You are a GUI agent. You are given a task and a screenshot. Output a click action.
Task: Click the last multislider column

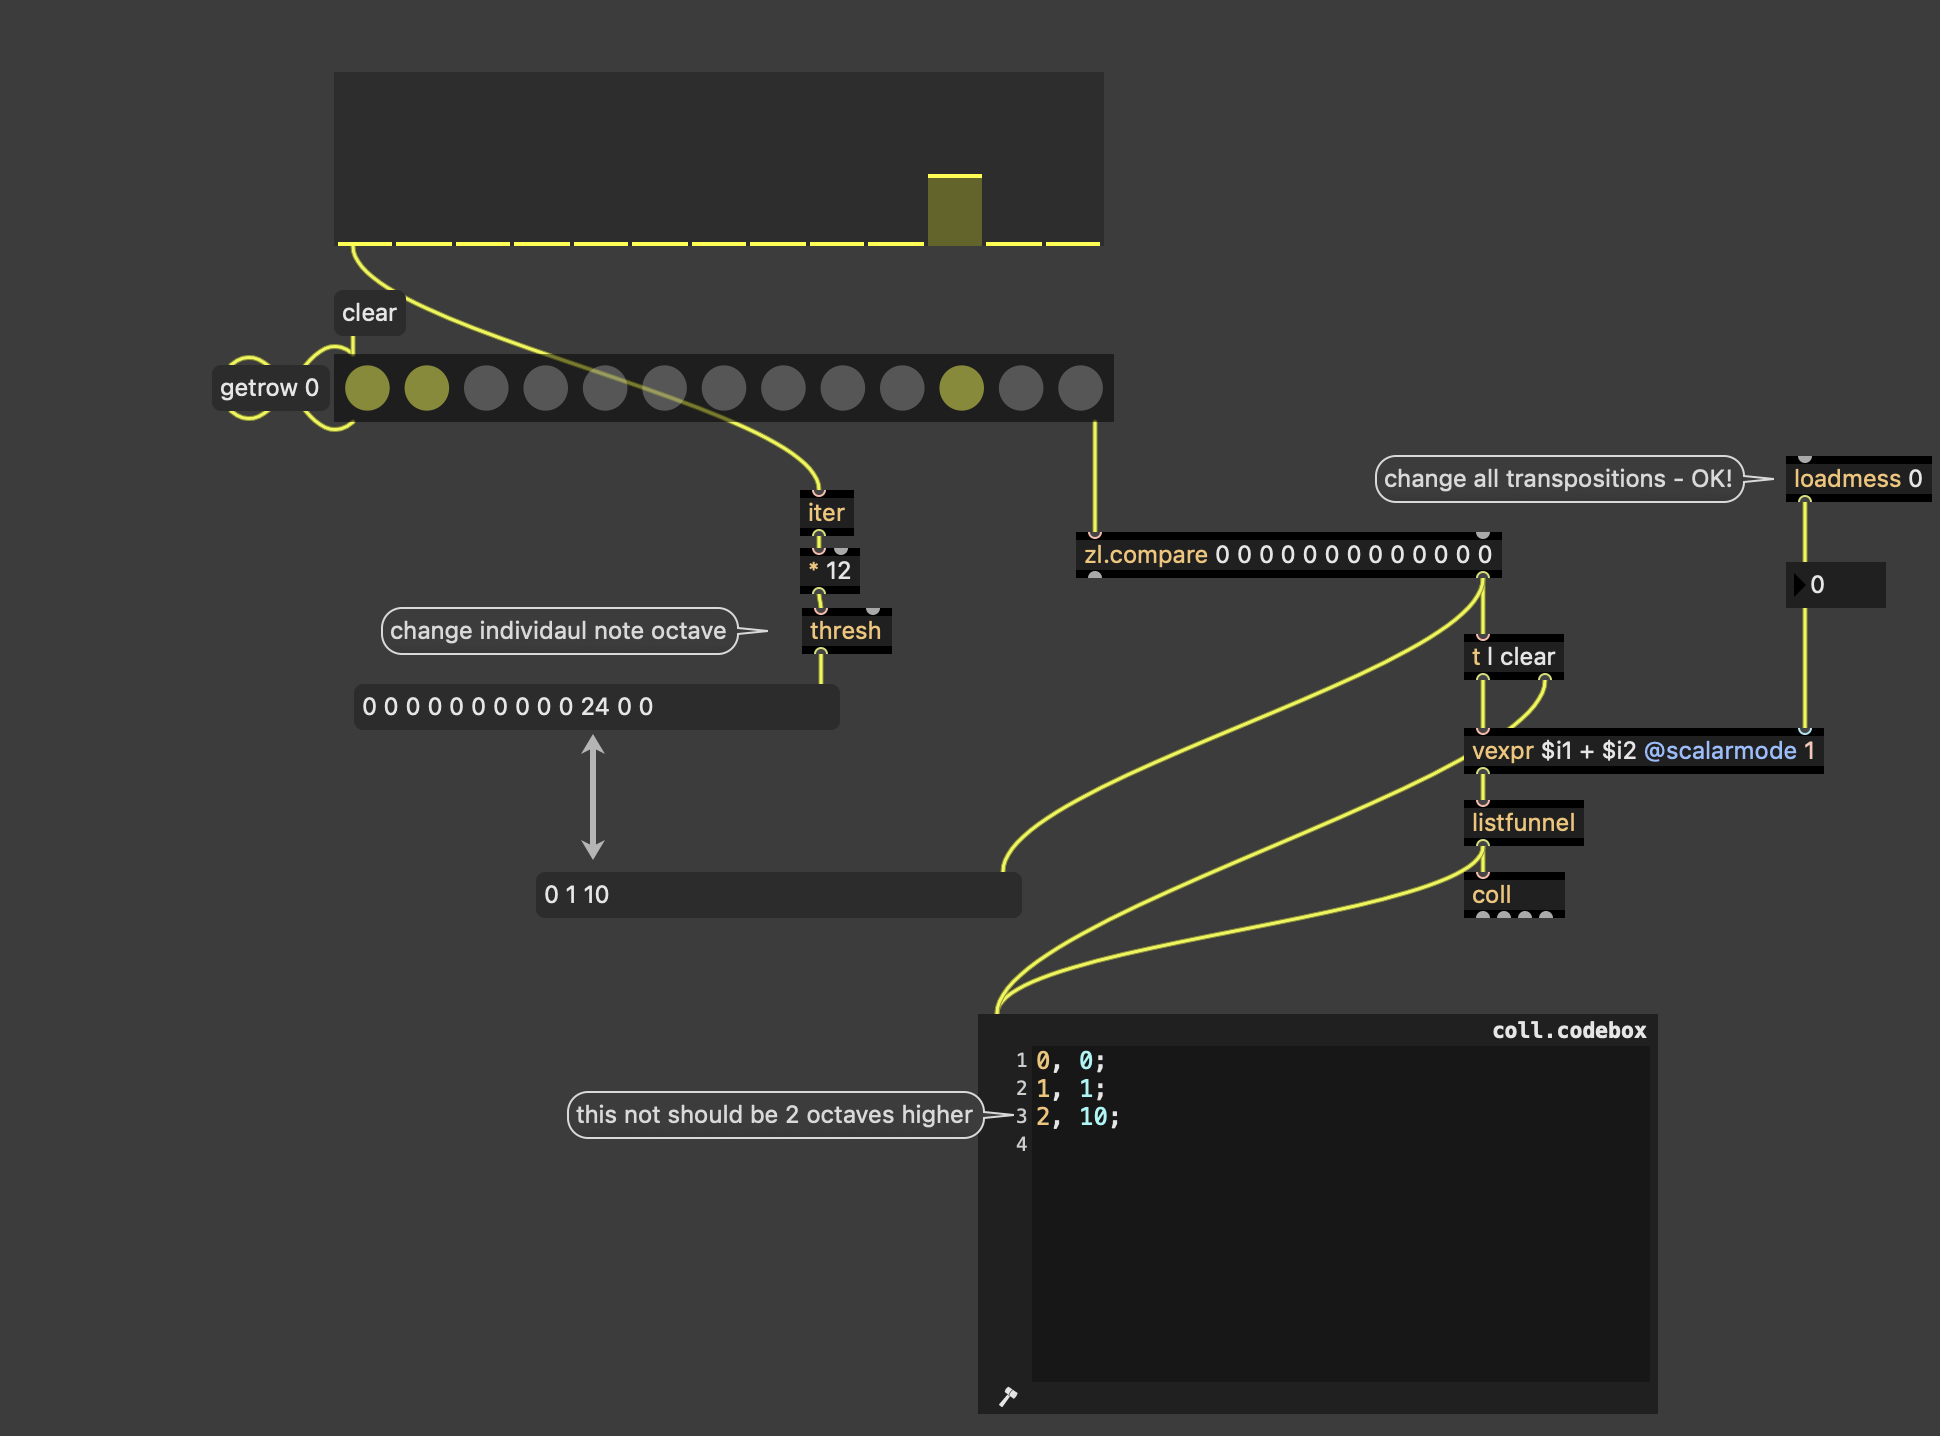tap(1073, 160)
